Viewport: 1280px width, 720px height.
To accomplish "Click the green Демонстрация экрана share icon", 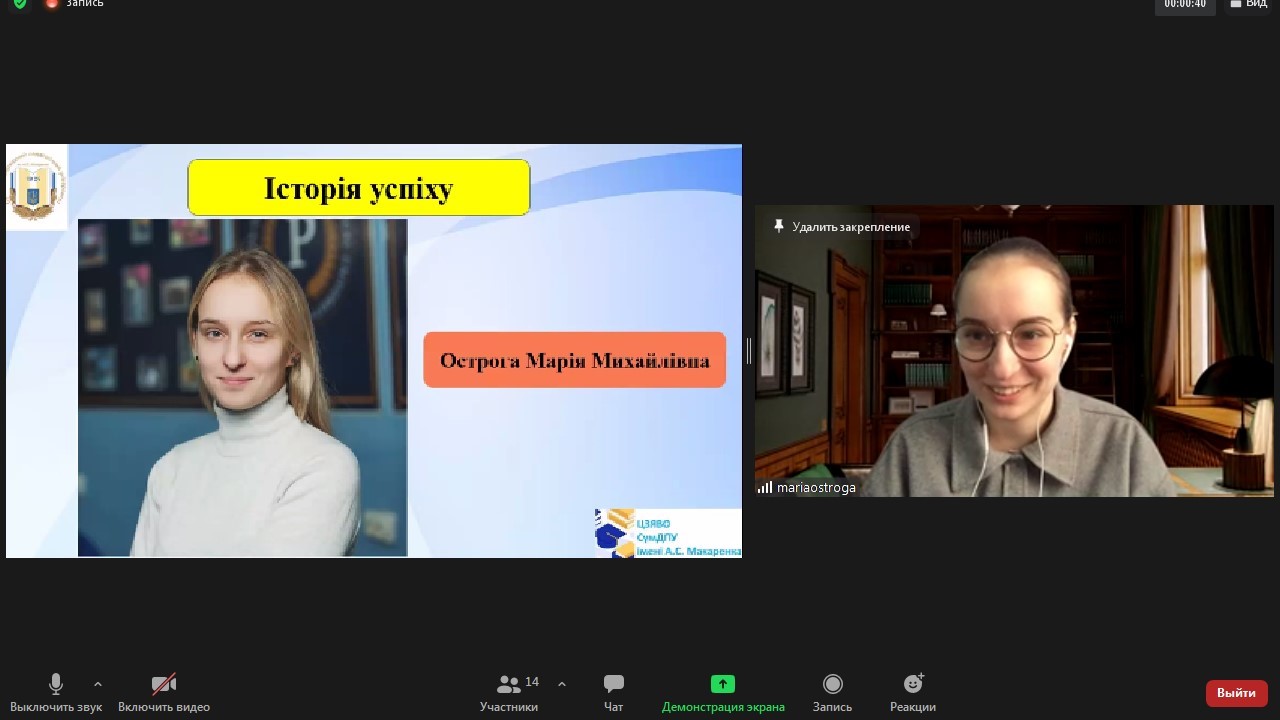I will [x=722, y=684].
